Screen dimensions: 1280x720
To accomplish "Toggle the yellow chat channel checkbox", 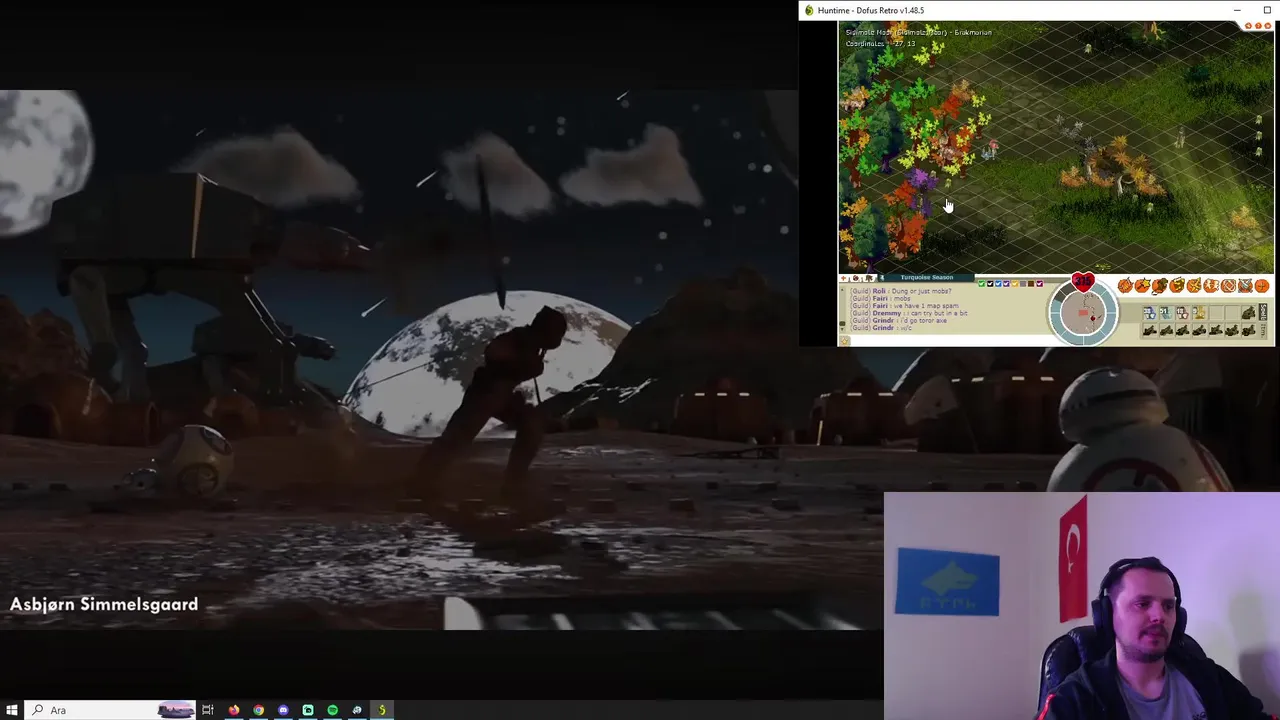I will (x=1015, y=284).
